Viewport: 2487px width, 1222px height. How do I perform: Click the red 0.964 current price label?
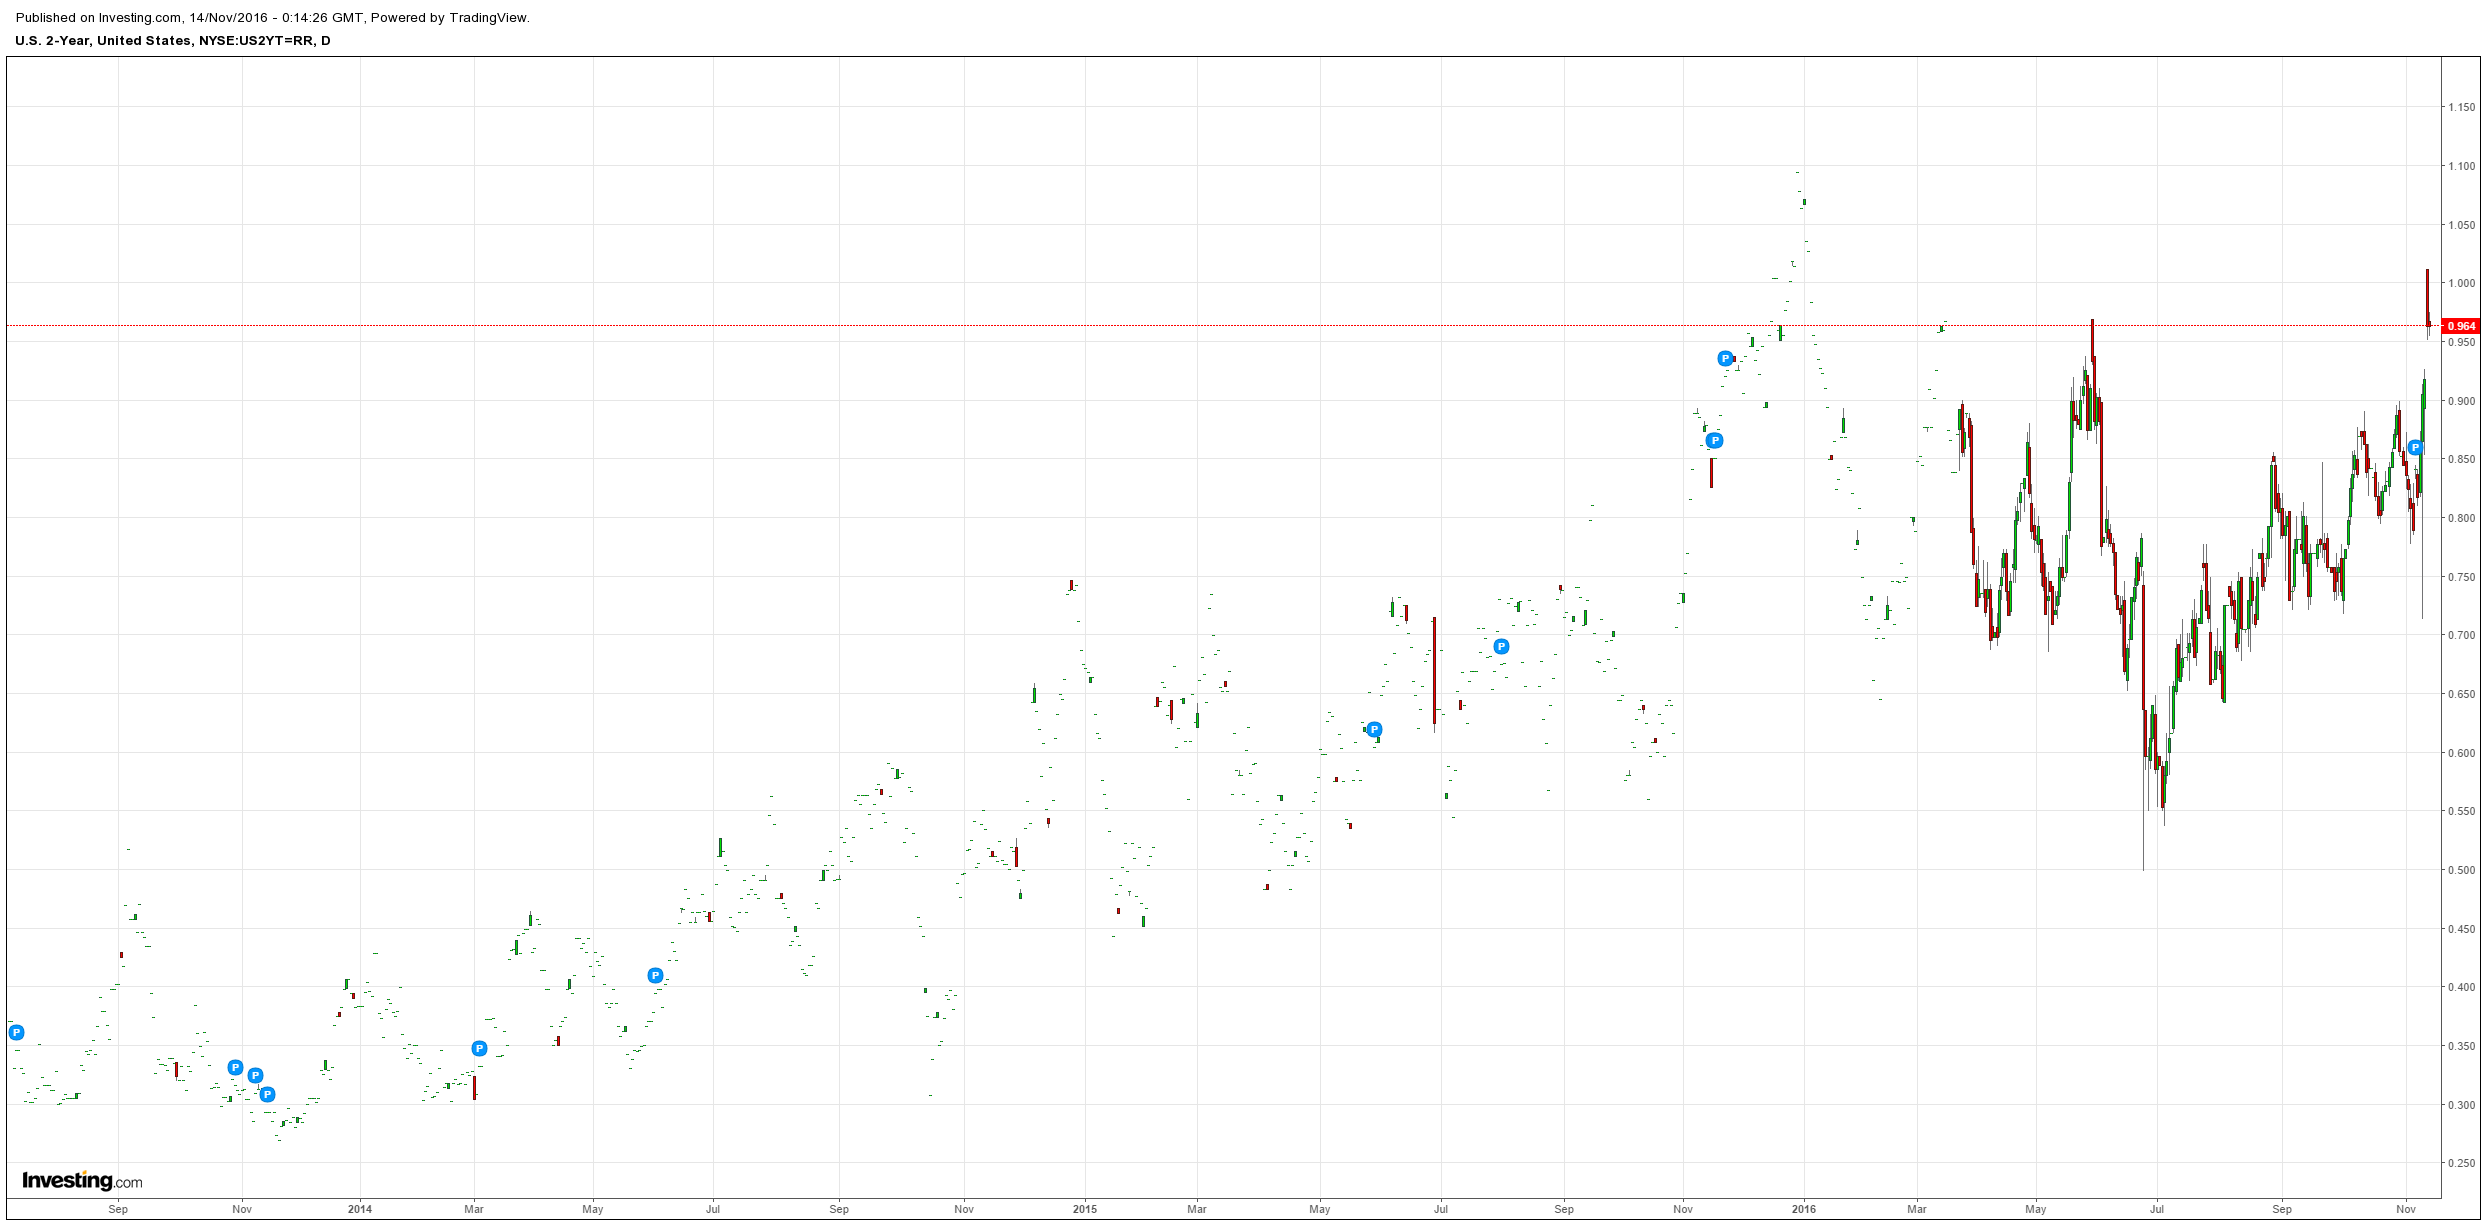click(x=2459, y=326)
